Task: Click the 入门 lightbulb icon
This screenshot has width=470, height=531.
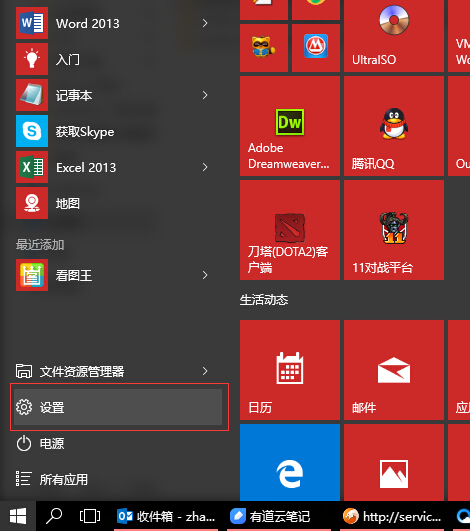Action: [x=32, y=59]
